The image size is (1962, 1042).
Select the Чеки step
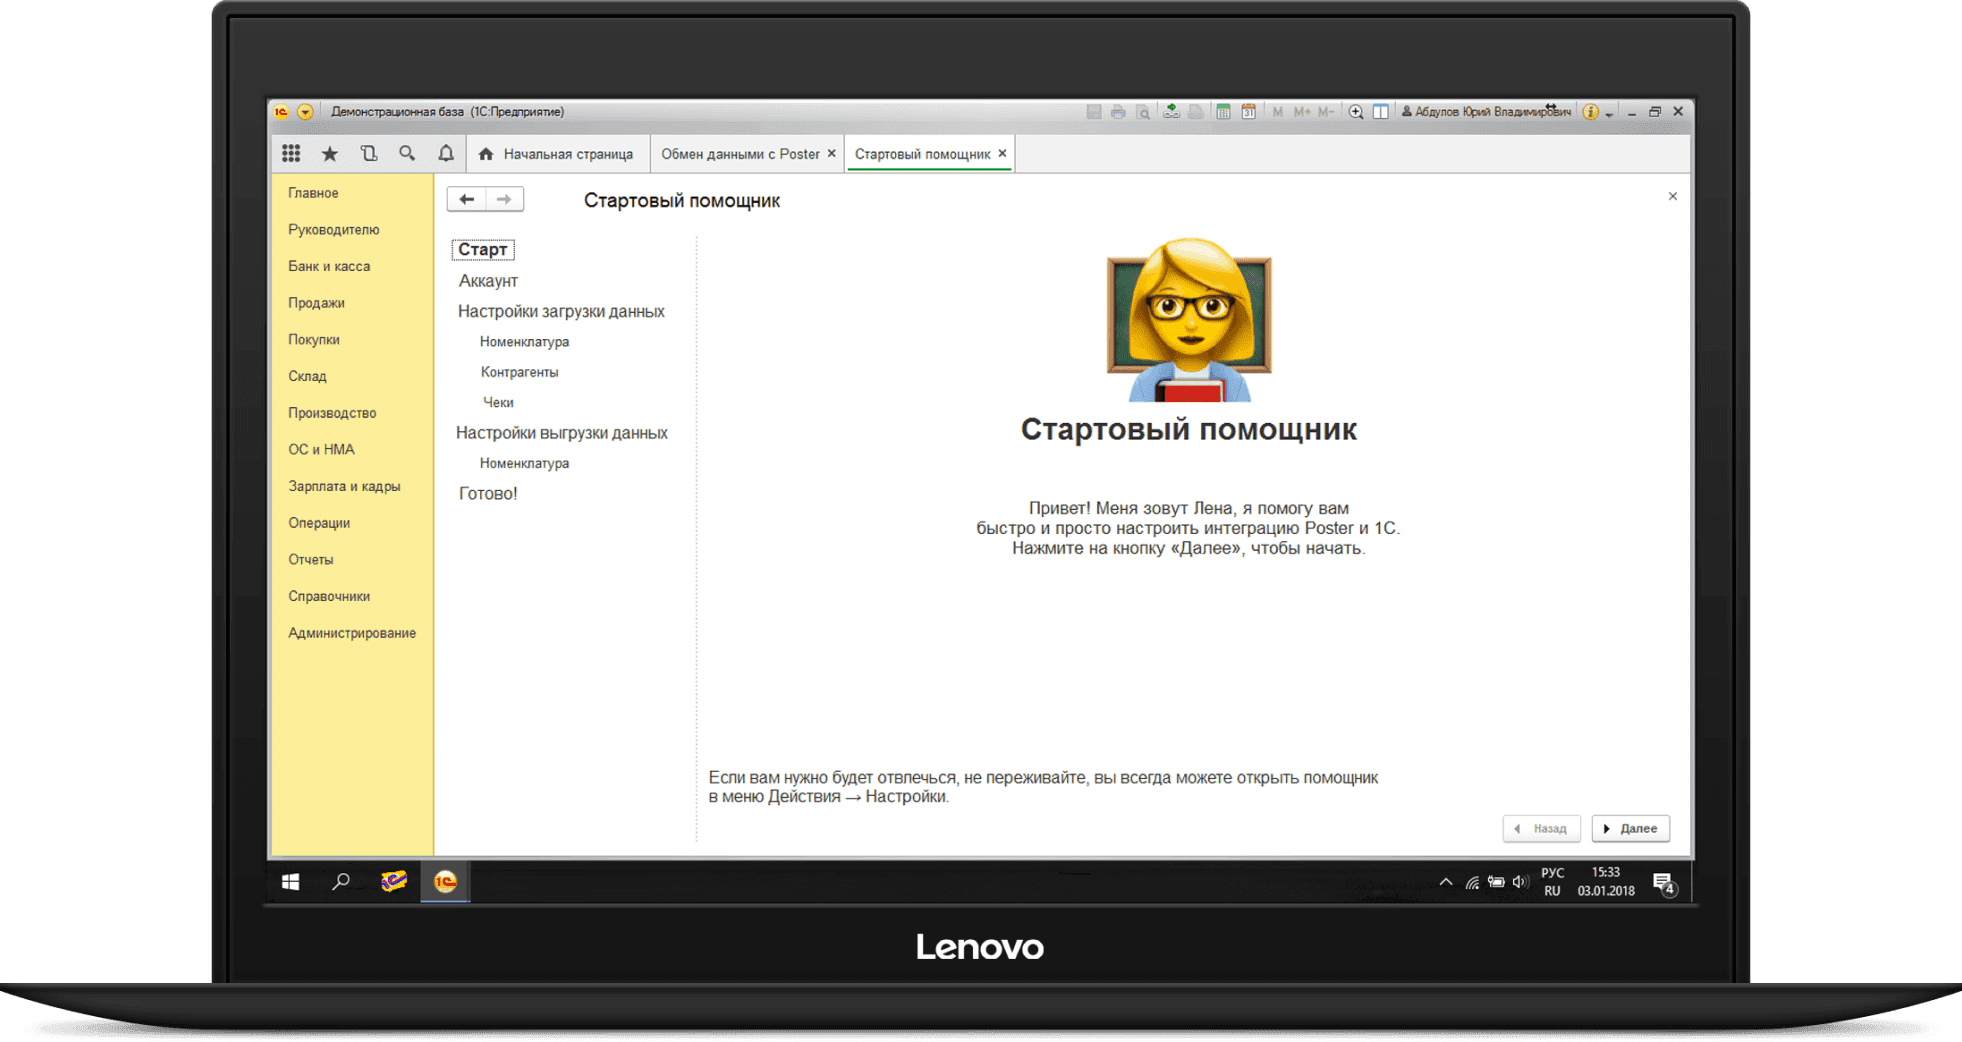pyautogui.click(x=498, y=402)
